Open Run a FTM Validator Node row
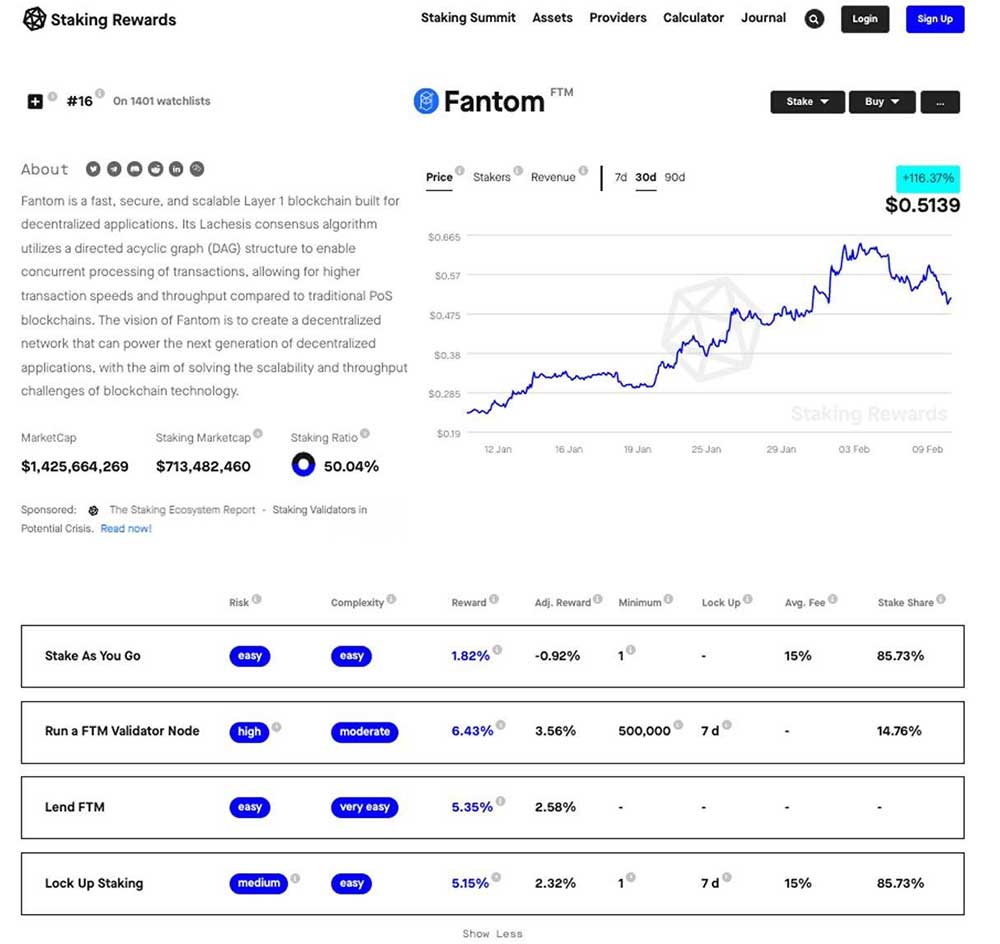This screenshot has width=1000, height=944. tap(492, 732)
